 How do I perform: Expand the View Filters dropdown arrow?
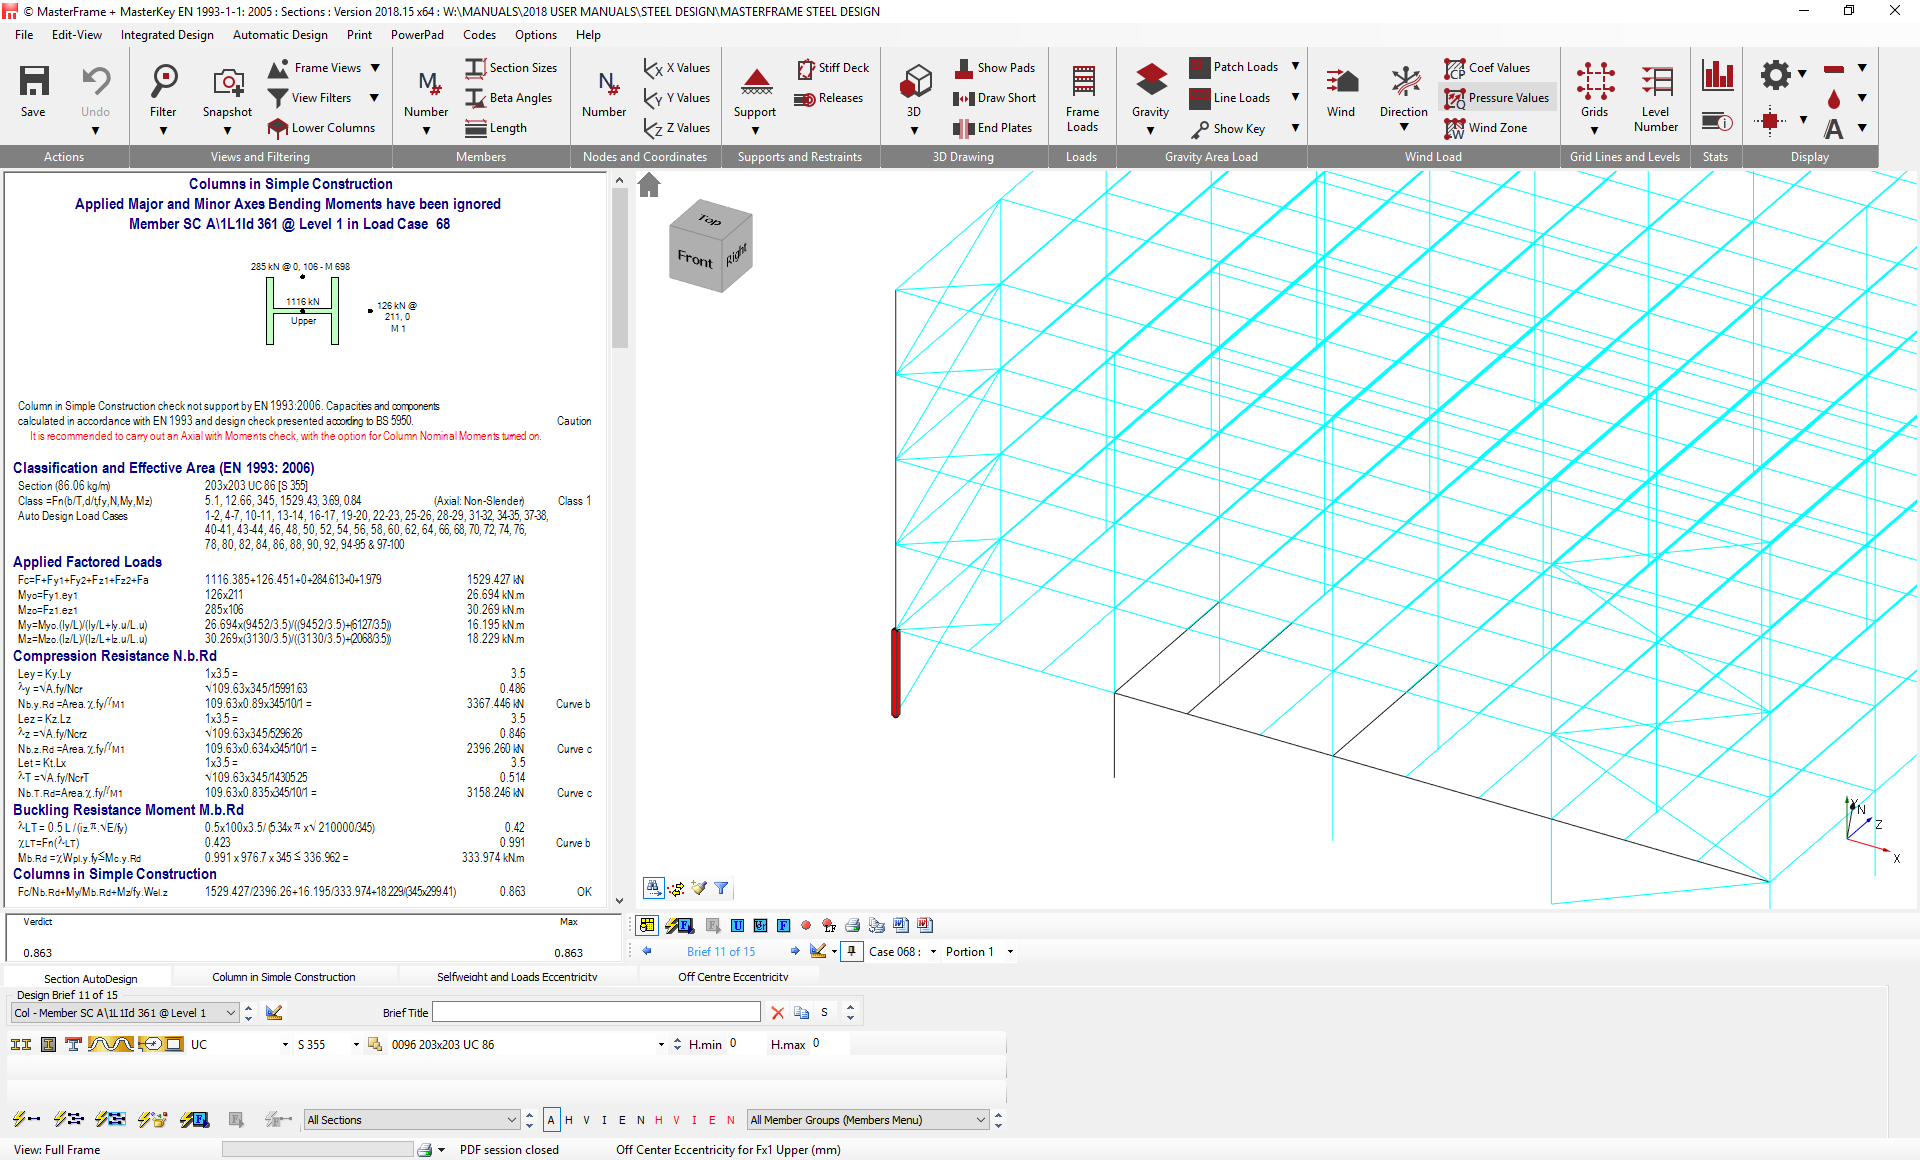375,98
